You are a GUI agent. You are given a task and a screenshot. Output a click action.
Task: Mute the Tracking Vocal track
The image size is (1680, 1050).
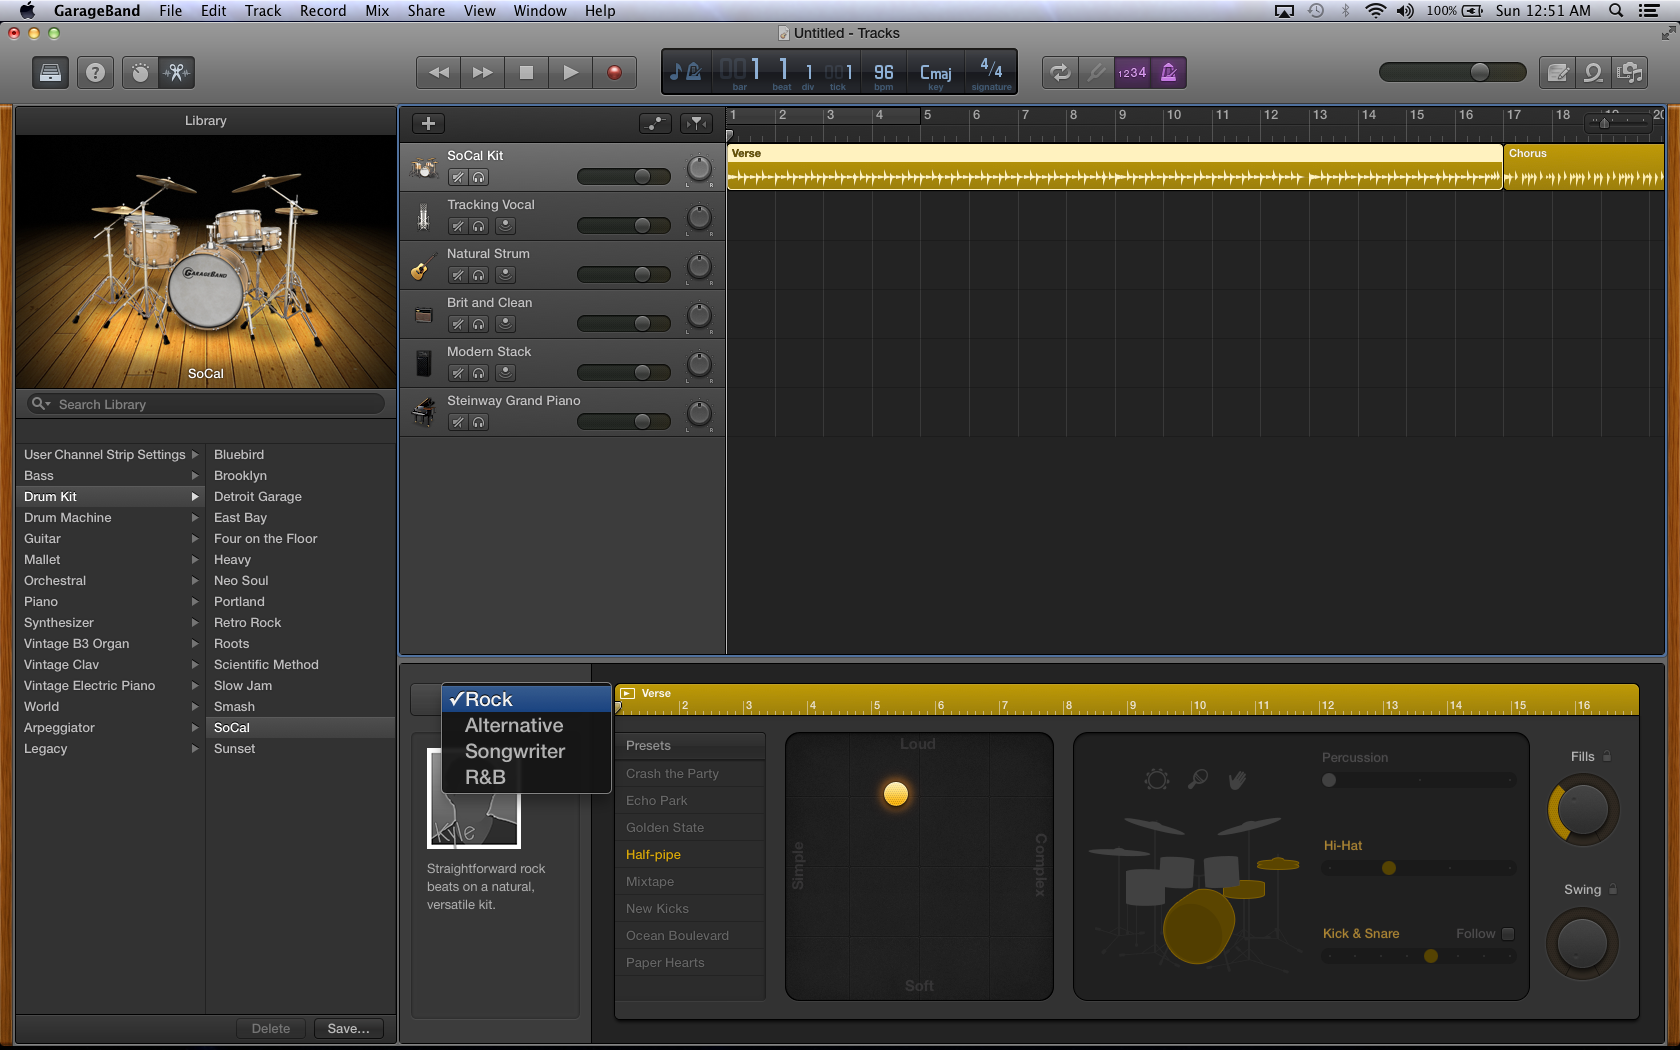[457, 226]
